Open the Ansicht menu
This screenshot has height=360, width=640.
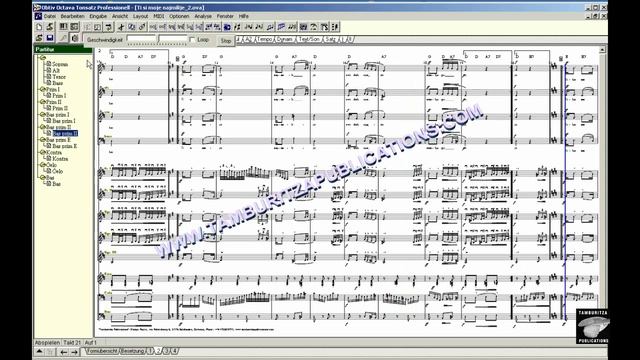[120, 16]
